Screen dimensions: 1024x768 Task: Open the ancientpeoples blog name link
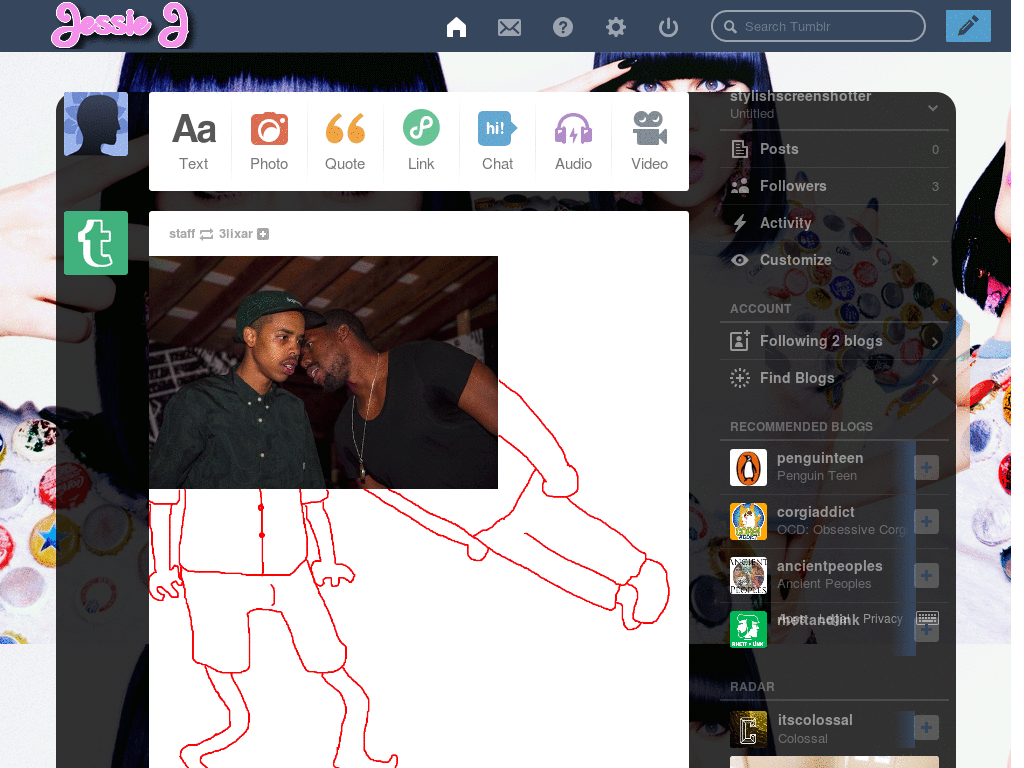pyautogui.click(x=829, y=566)
